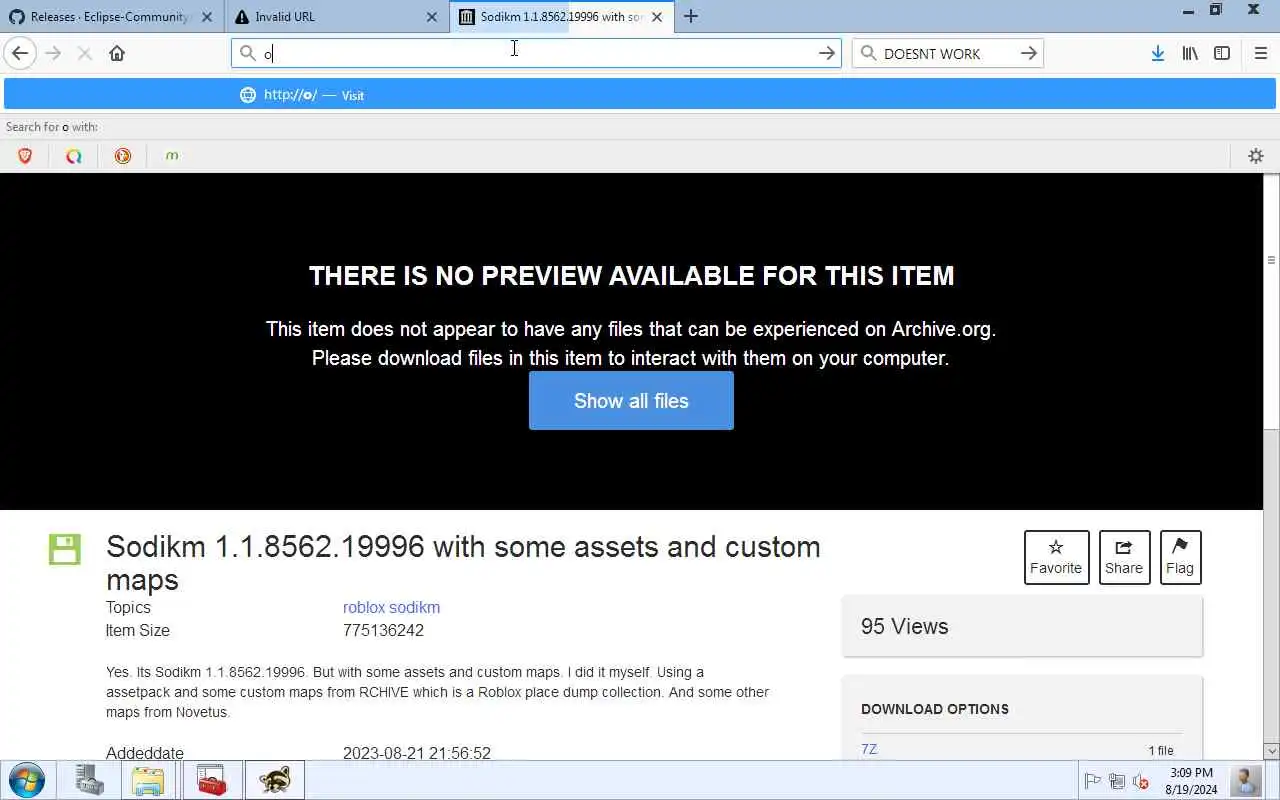Click the Share button
Viewport: 1280px width, 800px height.
coord(1124,557)
